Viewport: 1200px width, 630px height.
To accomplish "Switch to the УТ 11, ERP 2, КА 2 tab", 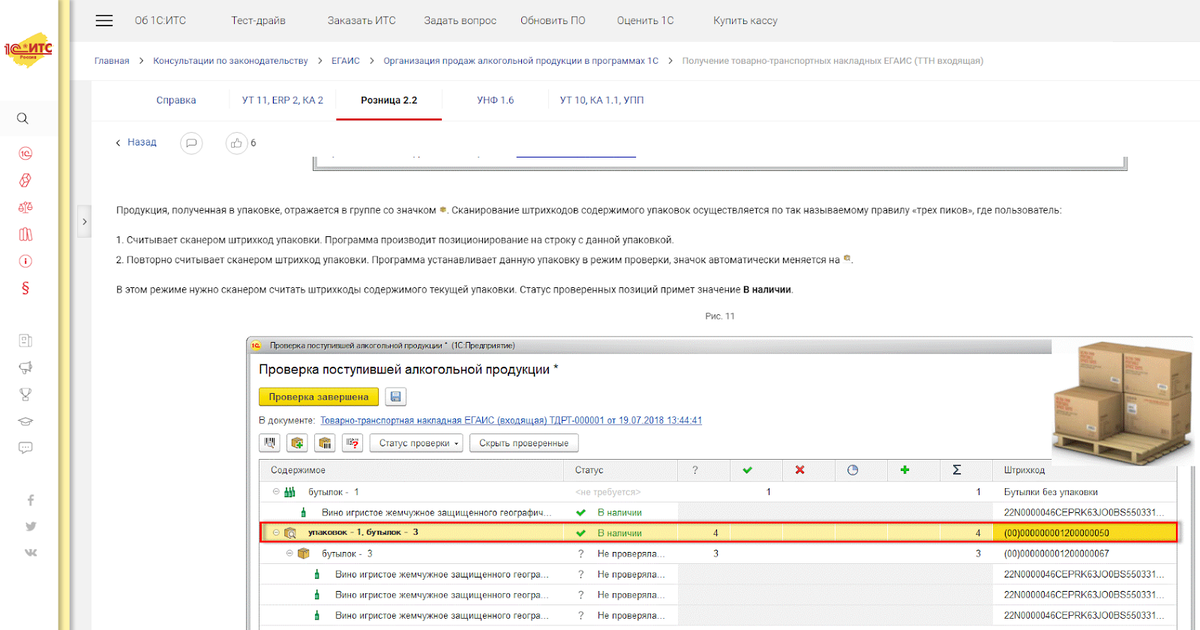I will coord(282,100).
